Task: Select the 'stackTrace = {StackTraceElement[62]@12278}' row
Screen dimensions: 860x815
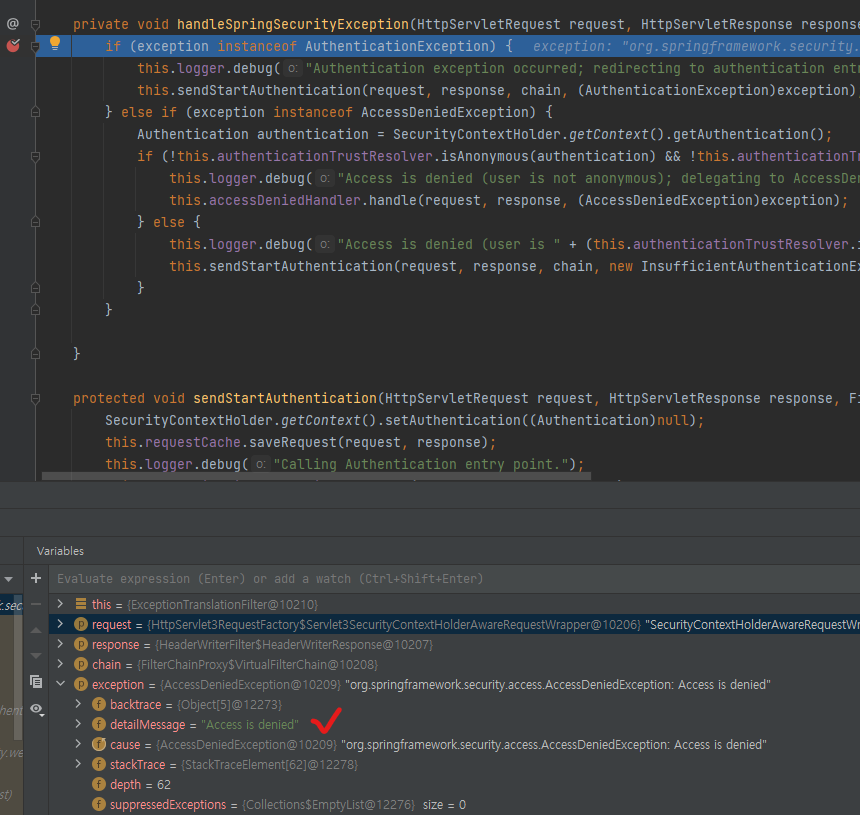Action: (454, 765)
